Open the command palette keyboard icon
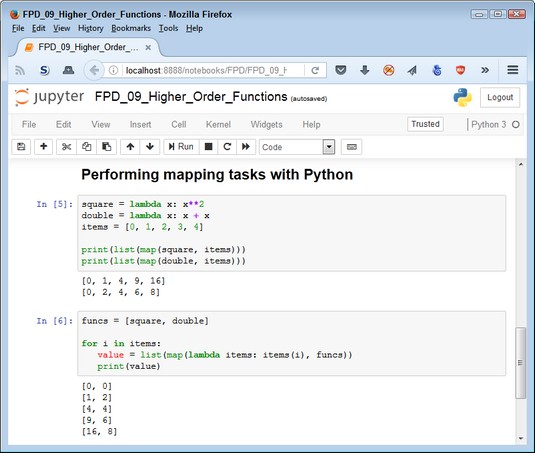The height and width of the screenshot is (453, 535). point(351,147)
